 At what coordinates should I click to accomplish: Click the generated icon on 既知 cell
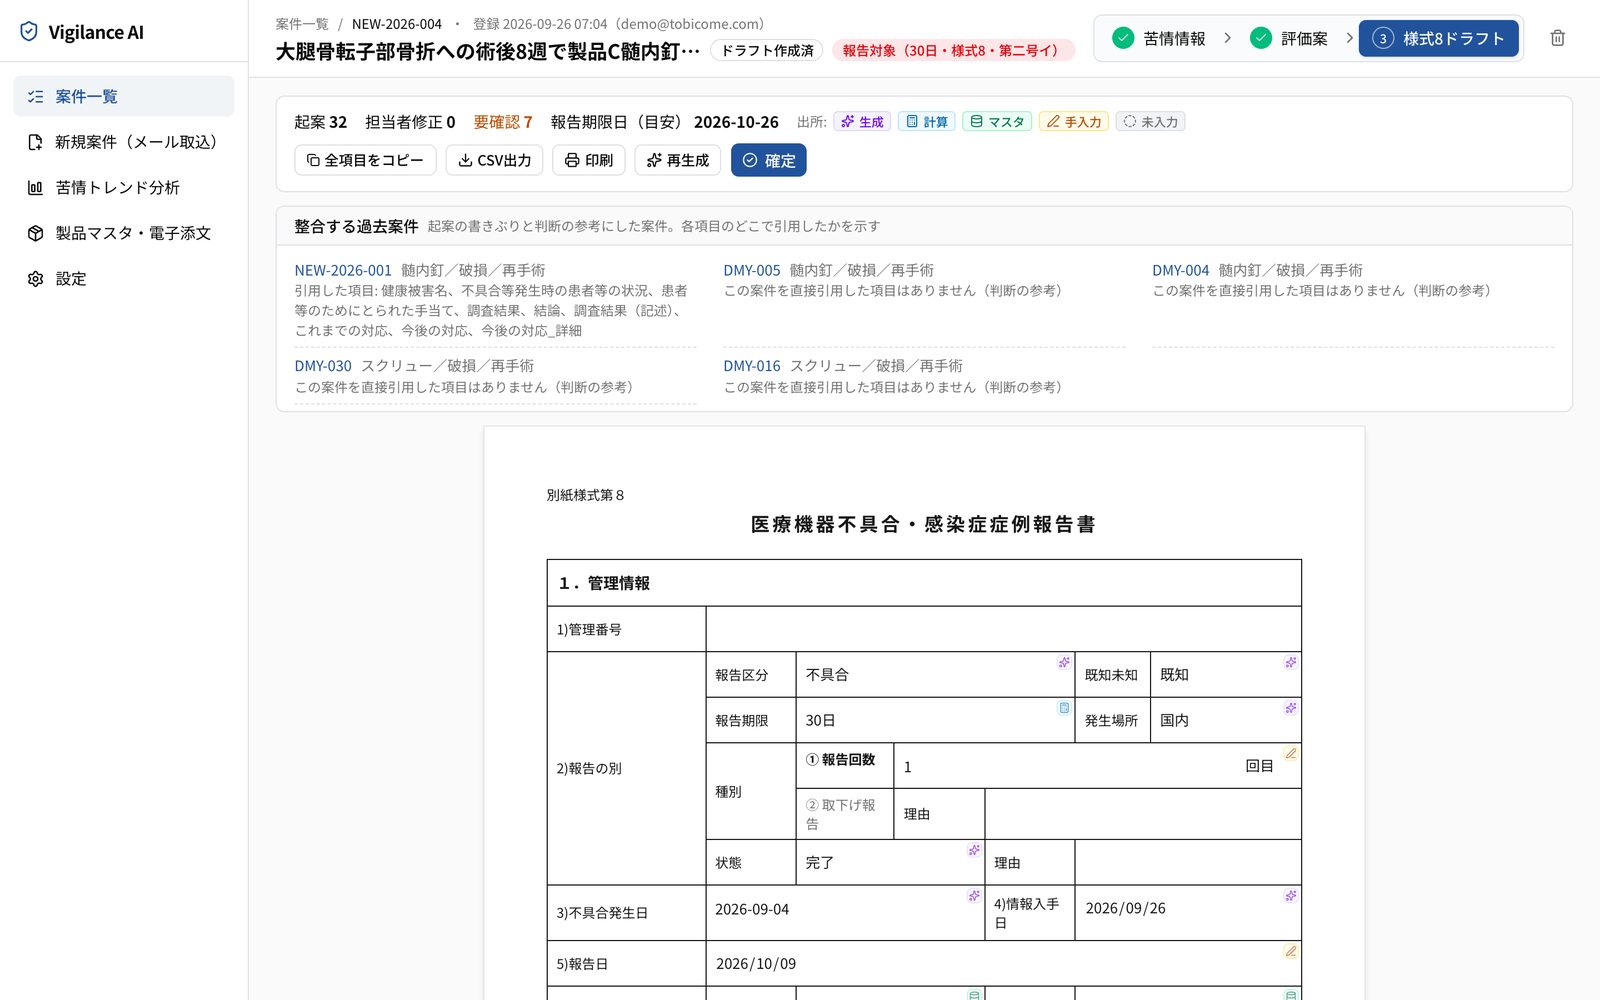point(1291,662)
